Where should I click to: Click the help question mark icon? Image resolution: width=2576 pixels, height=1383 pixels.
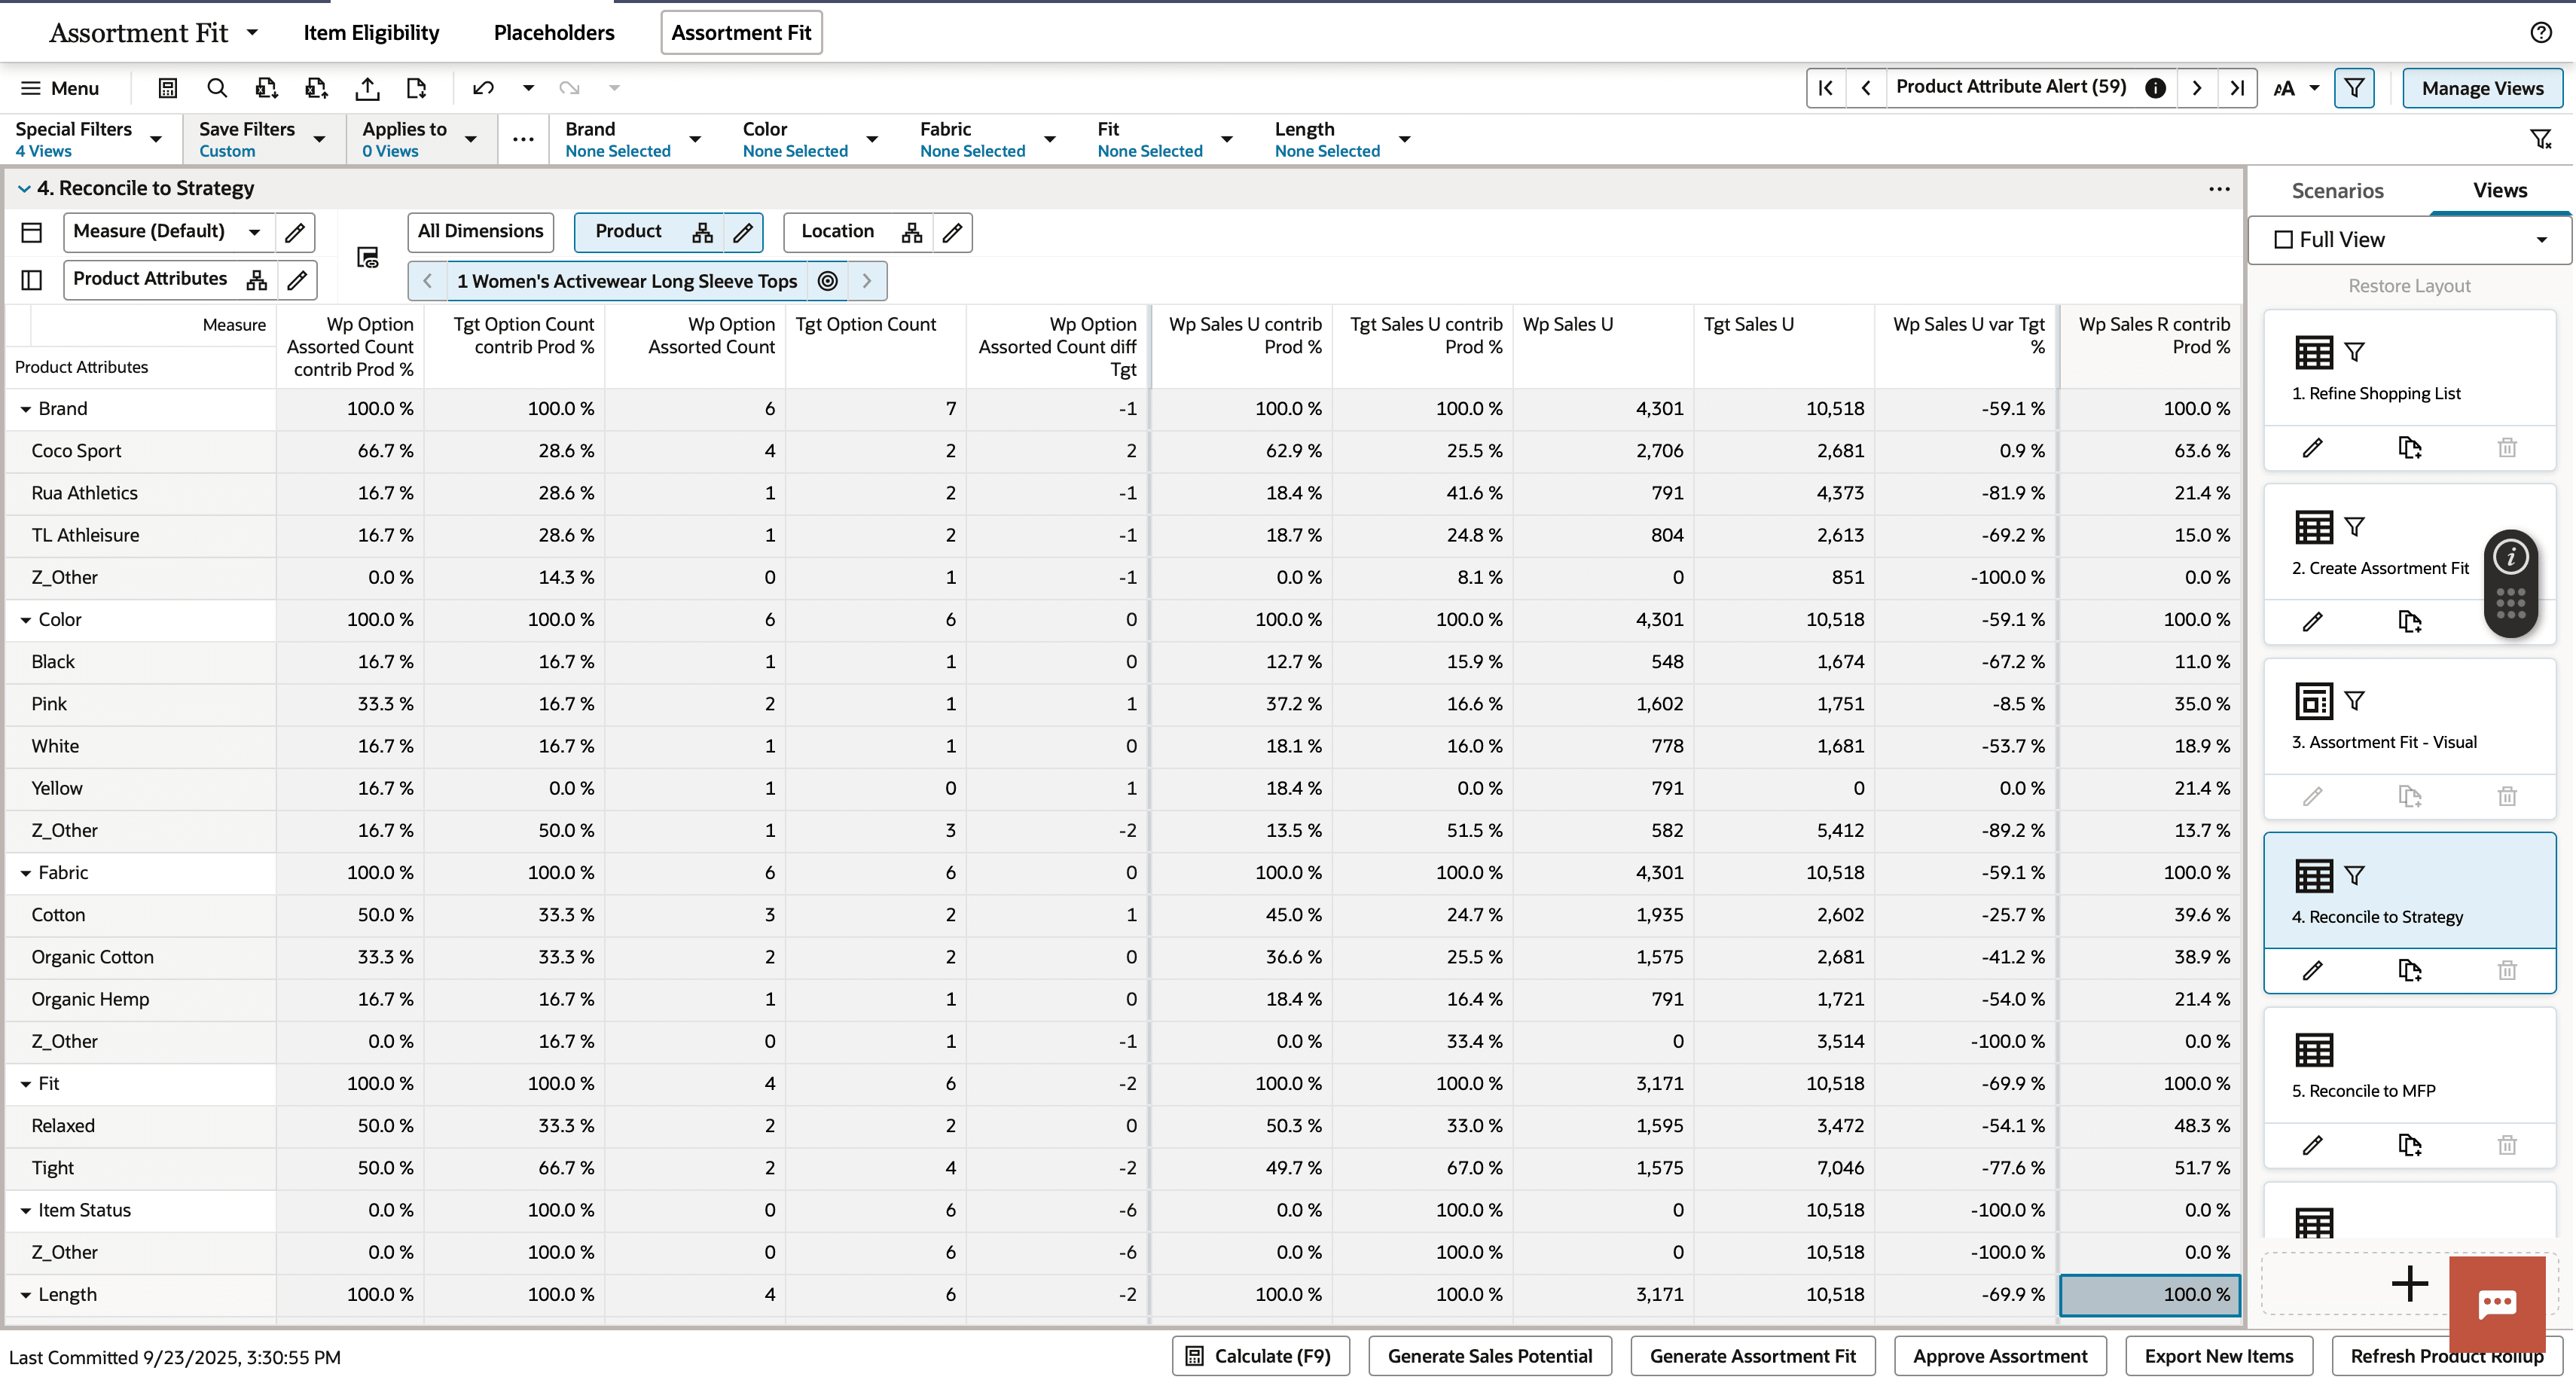(x=2541, y=32)
